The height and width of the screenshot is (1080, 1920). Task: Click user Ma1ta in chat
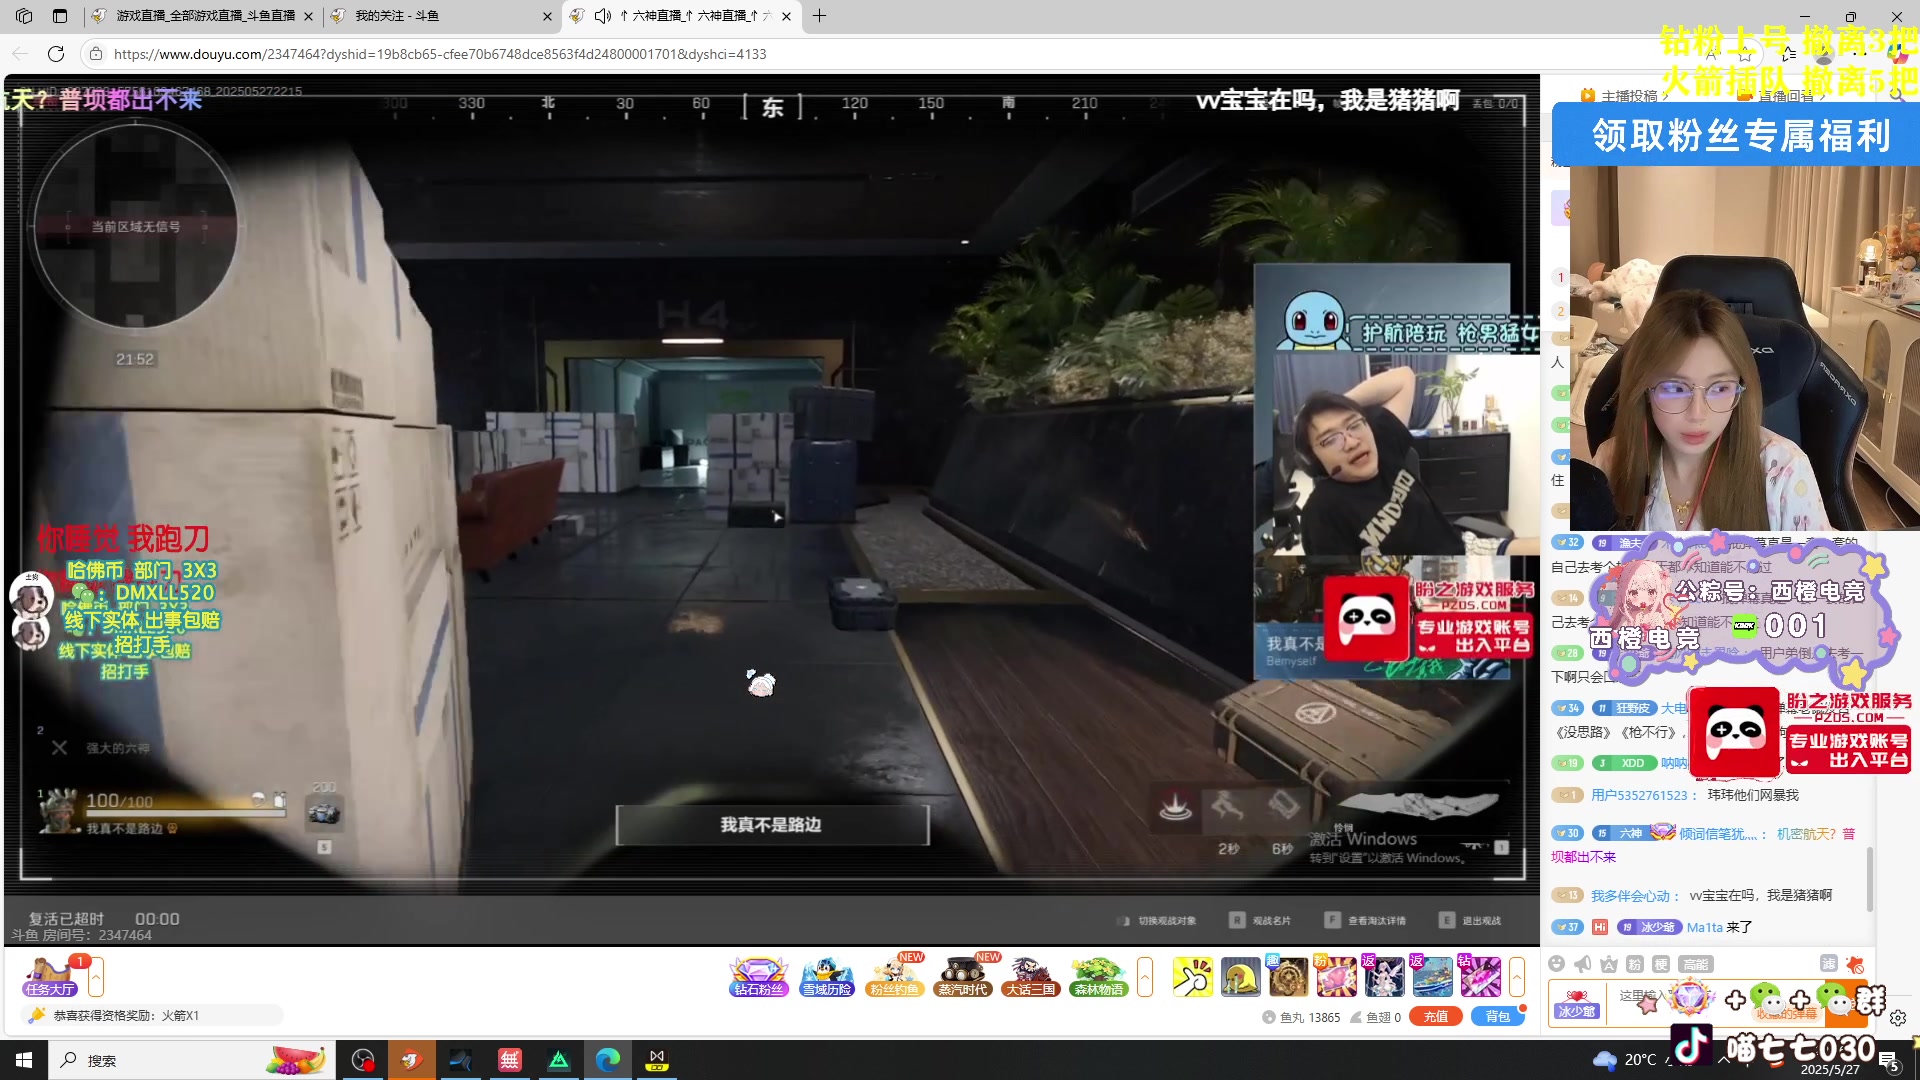(x=1704, y=927)
